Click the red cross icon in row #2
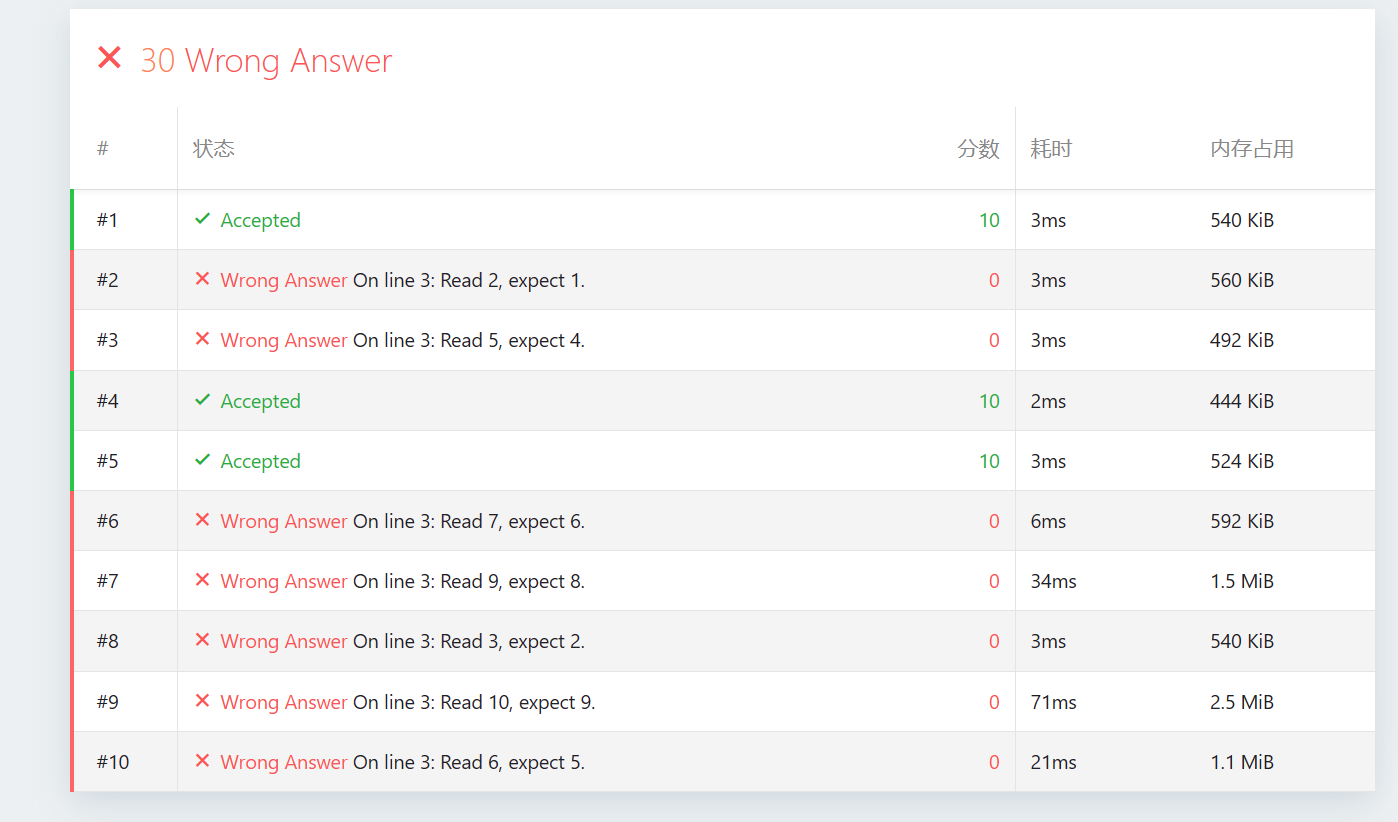Viewport: 1398px width, 822px height. pos(202,279)
